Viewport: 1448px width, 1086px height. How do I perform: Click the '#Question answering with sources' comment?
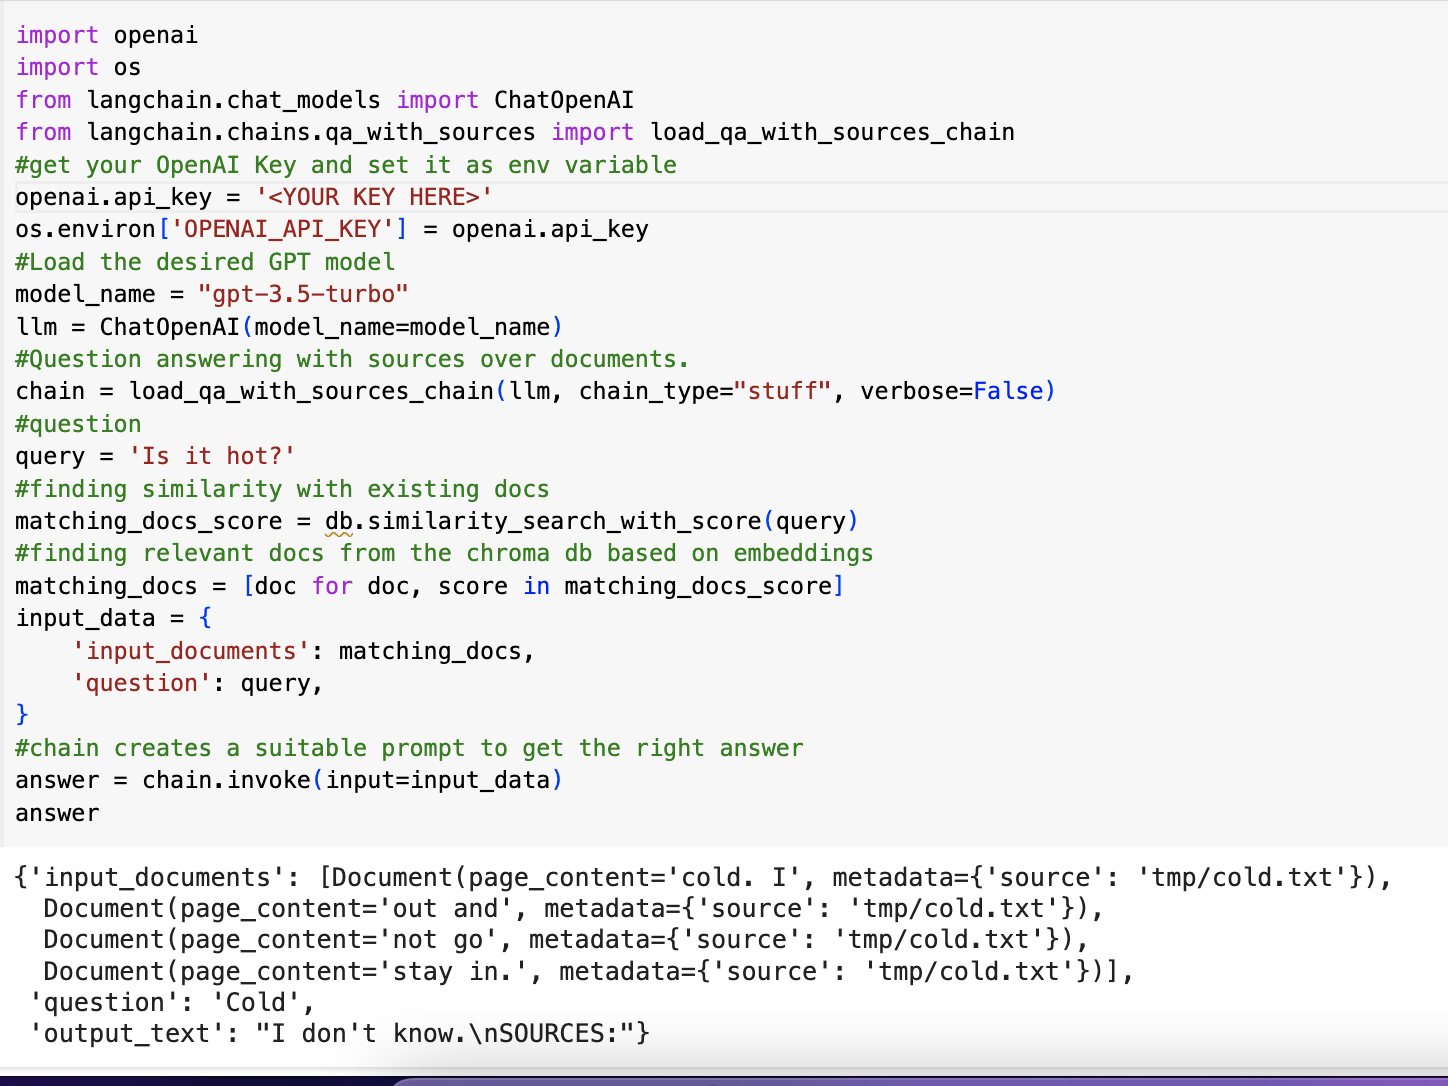352,359
